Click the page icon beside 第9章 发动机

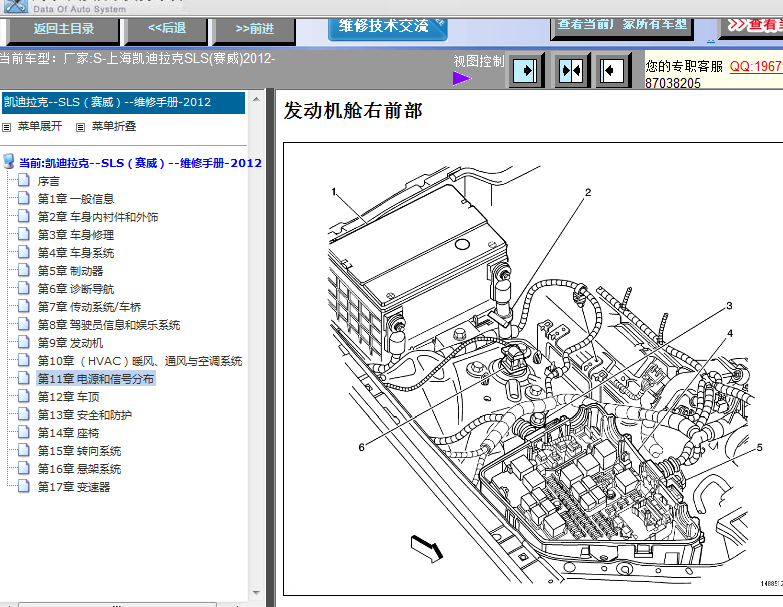click(23, 341)
